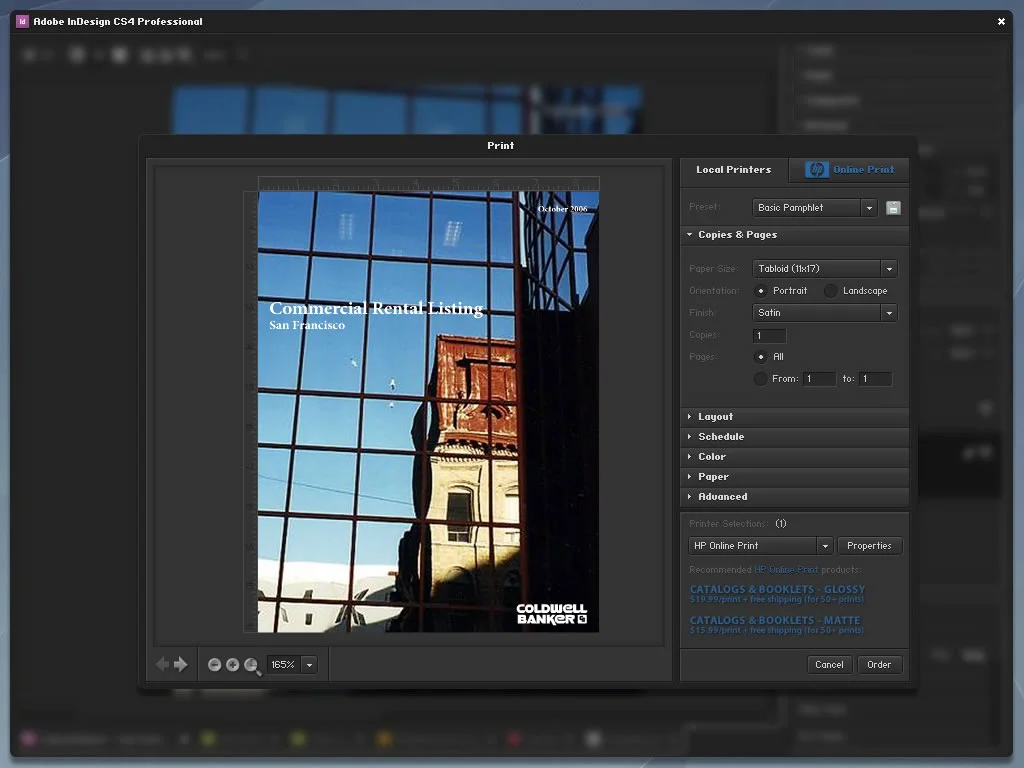Switch to the Online Print tab

(849, 170)
